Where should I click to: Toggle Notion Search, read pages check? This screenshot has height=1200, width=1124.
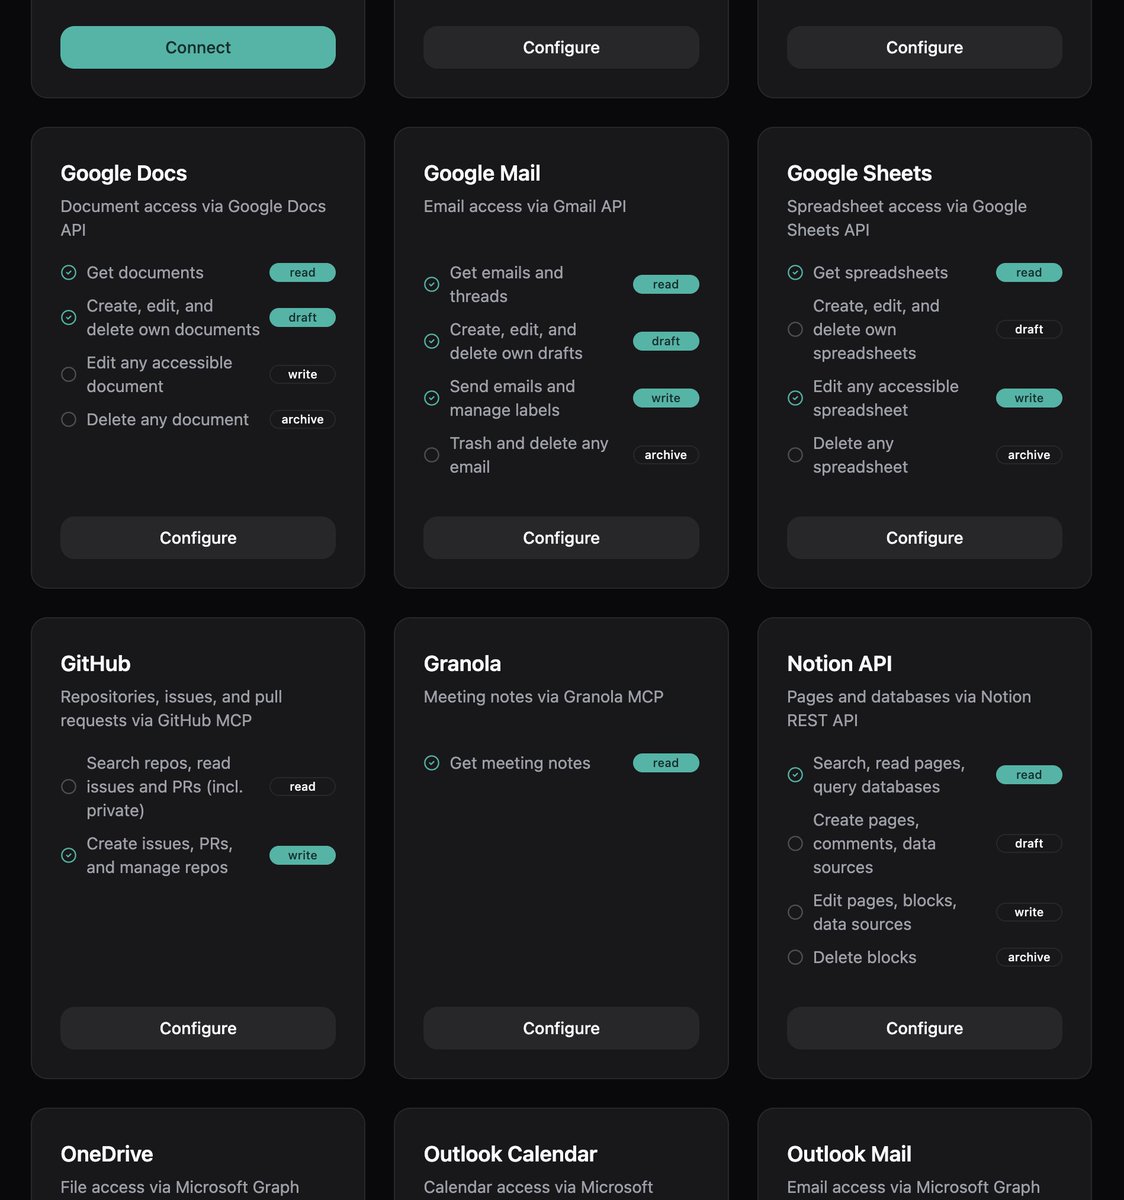tap(795, 775)
